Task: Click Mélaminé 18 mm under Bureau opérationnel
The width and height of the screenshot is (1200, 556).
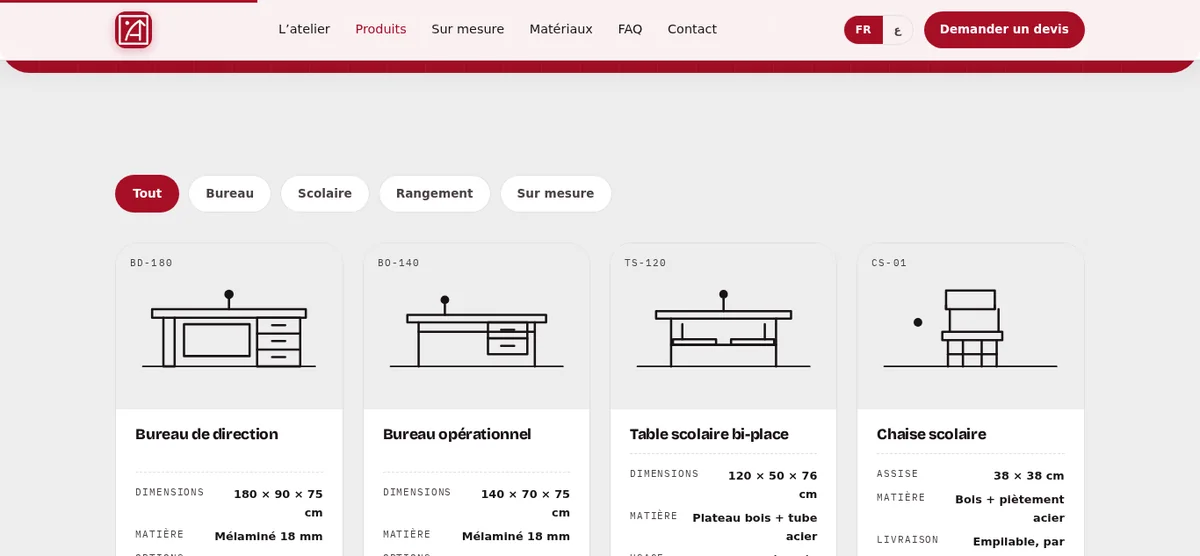Action: point(516,536)
